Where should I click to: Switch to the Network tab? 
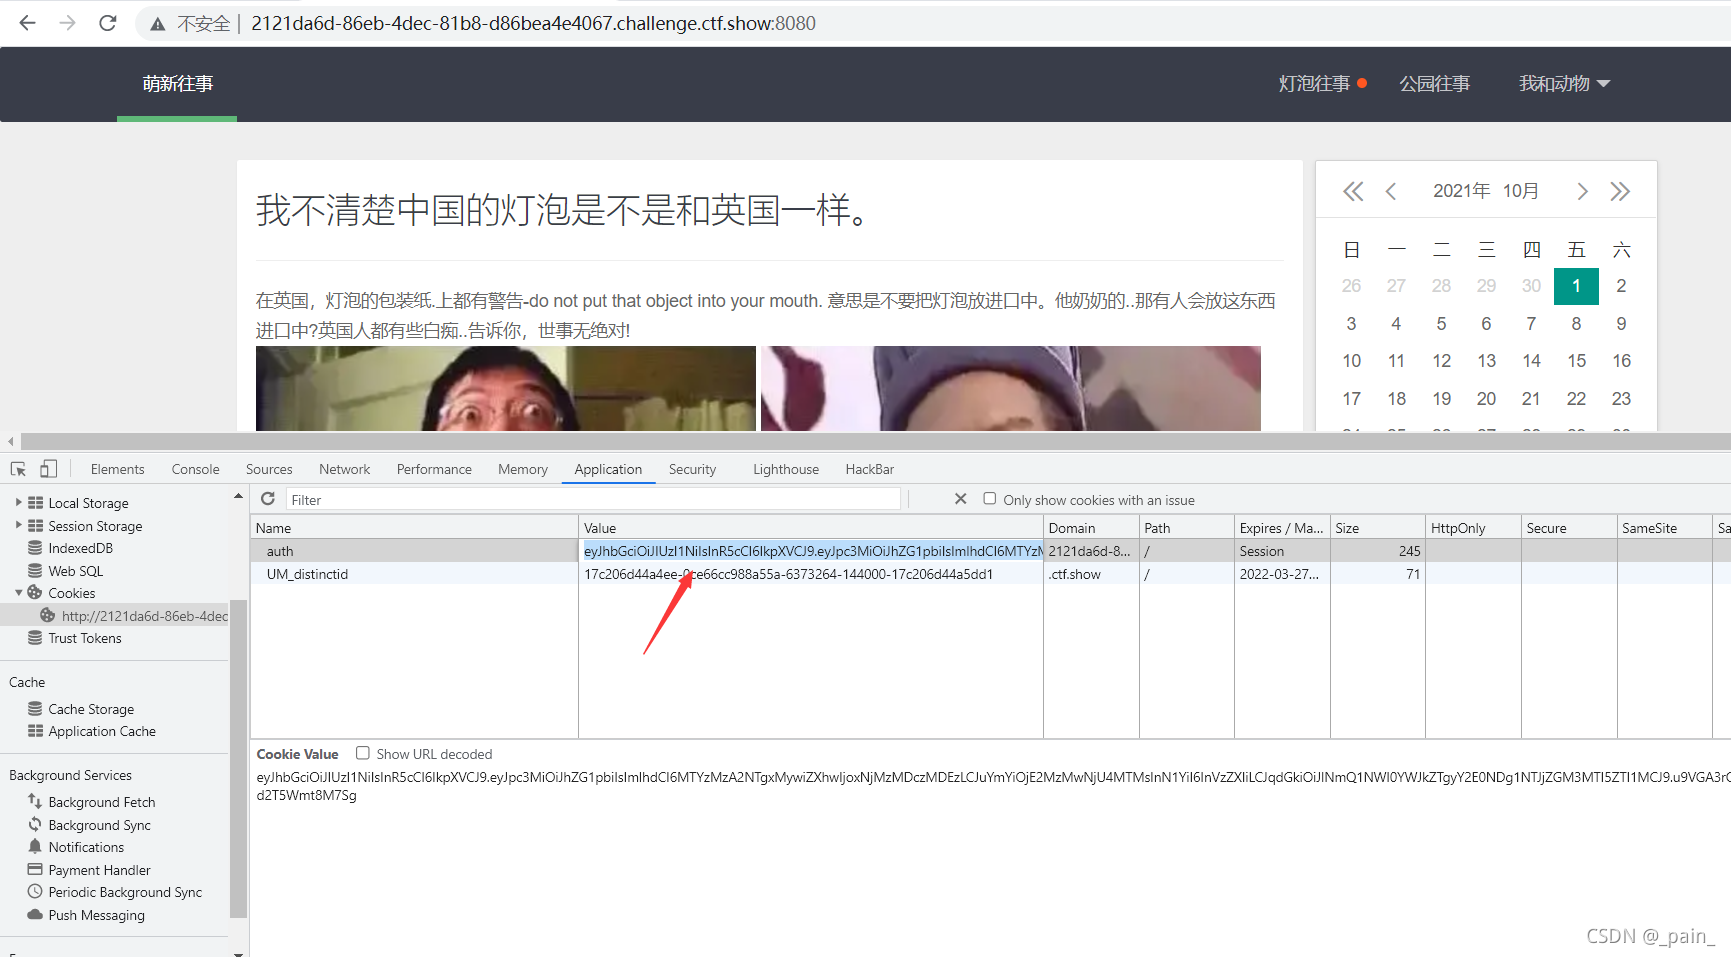click(344, 468)
